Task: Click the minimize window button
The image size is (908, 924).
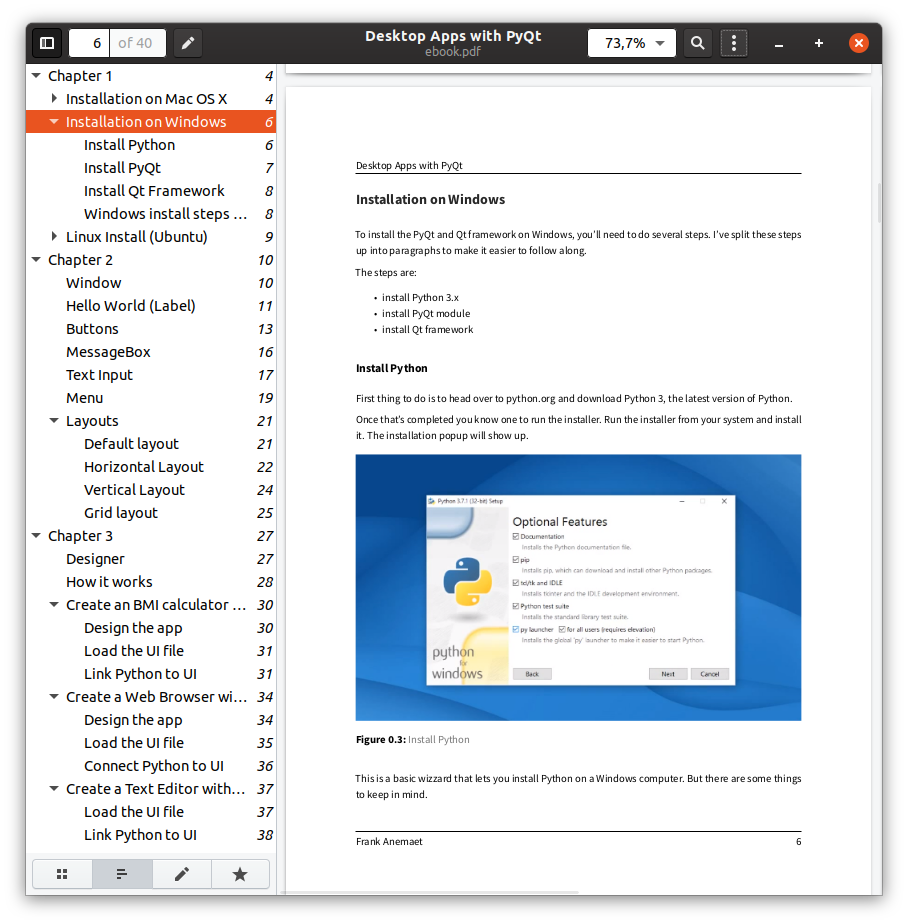Action: [x=779, y=44]
